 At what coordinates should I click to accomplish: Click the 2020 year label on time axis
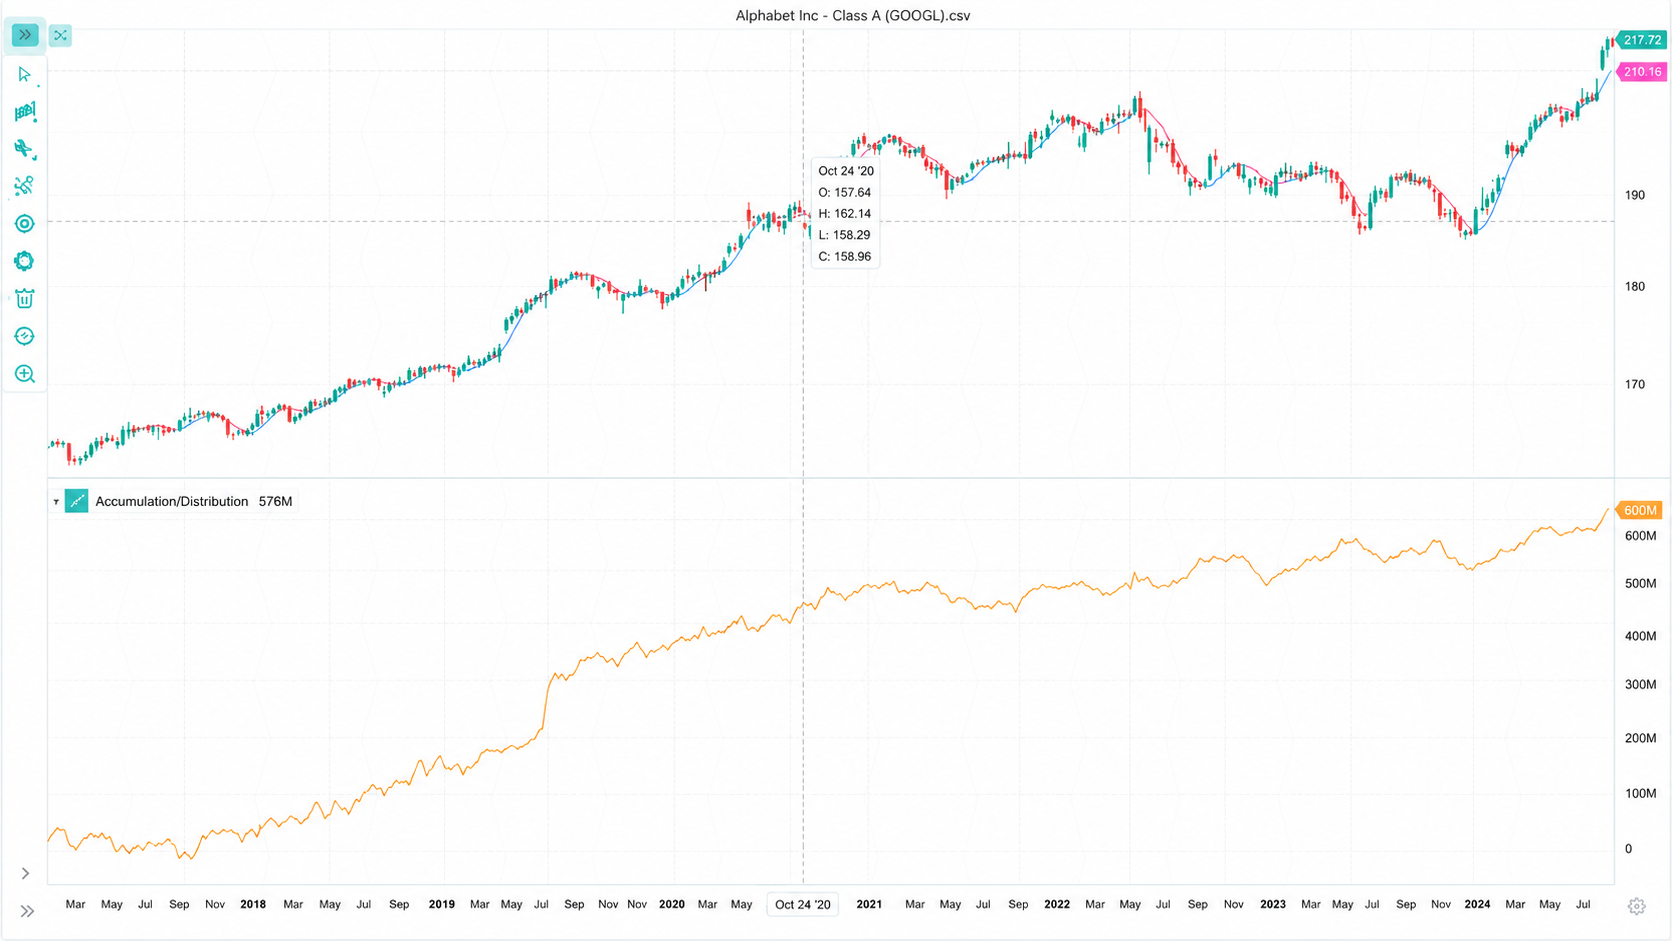[672, 904]
